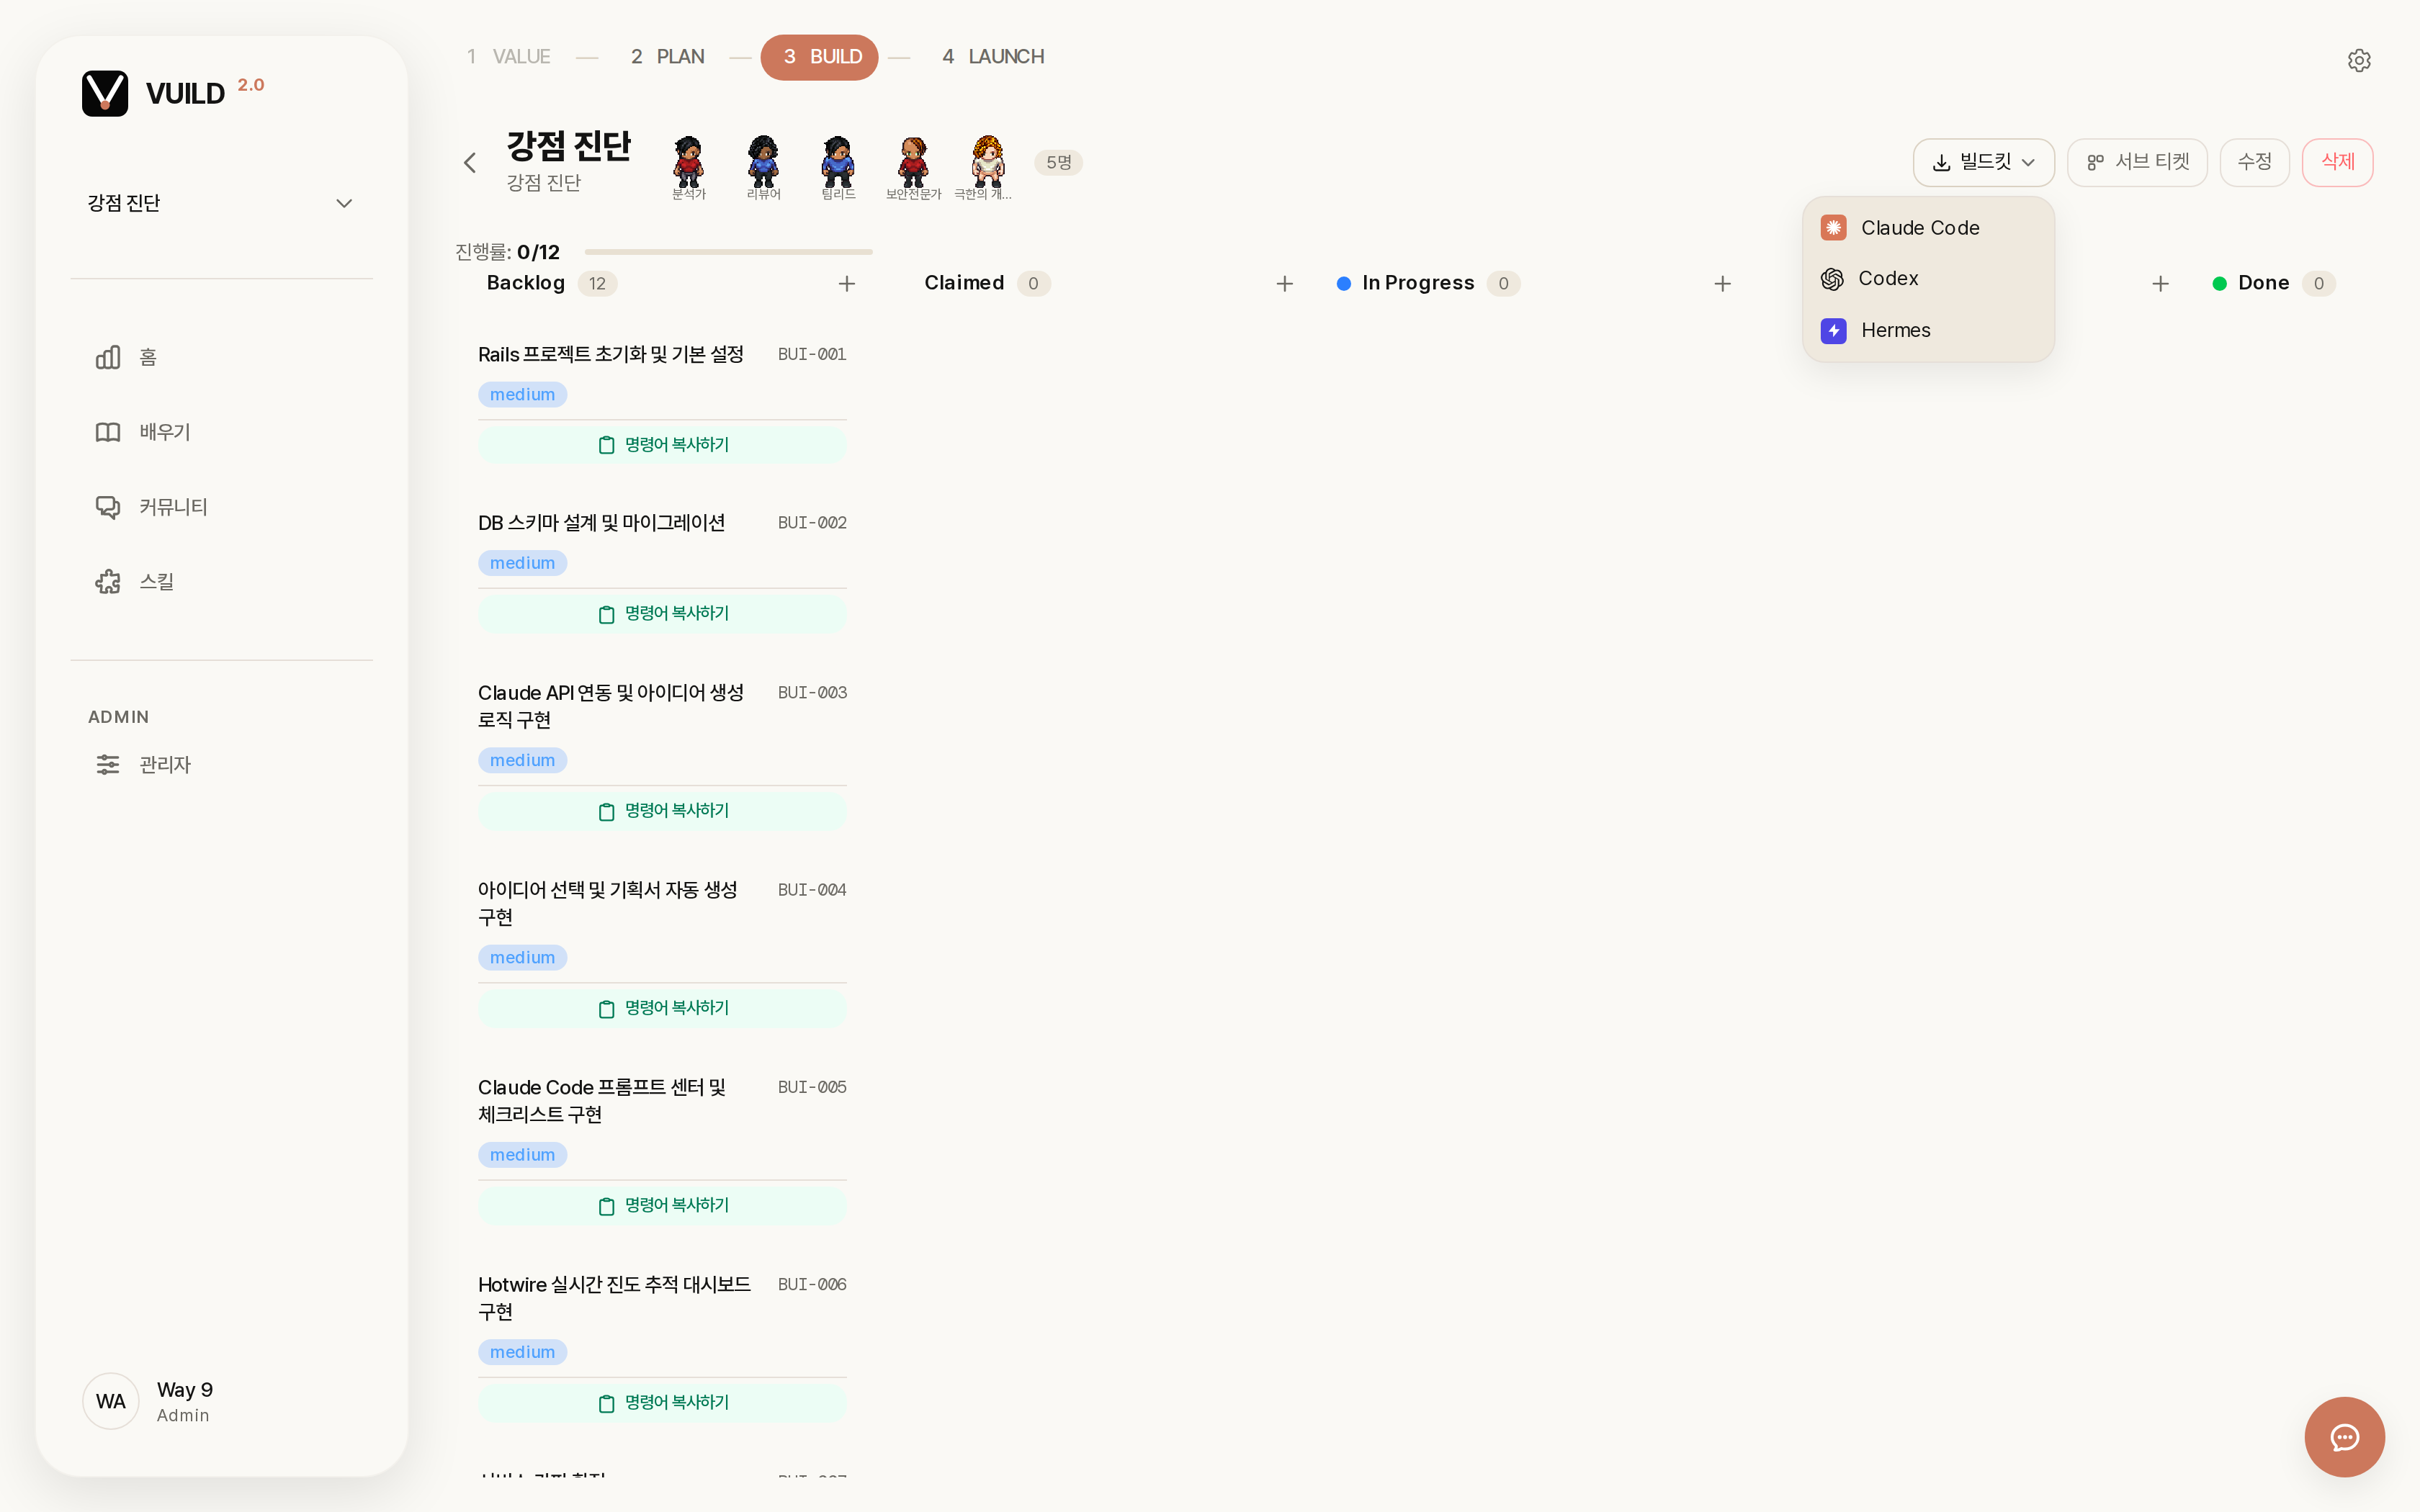Click the 진행률 progress bar
The width and height of the screenshot is (2420, 1512).
[728, 252]
